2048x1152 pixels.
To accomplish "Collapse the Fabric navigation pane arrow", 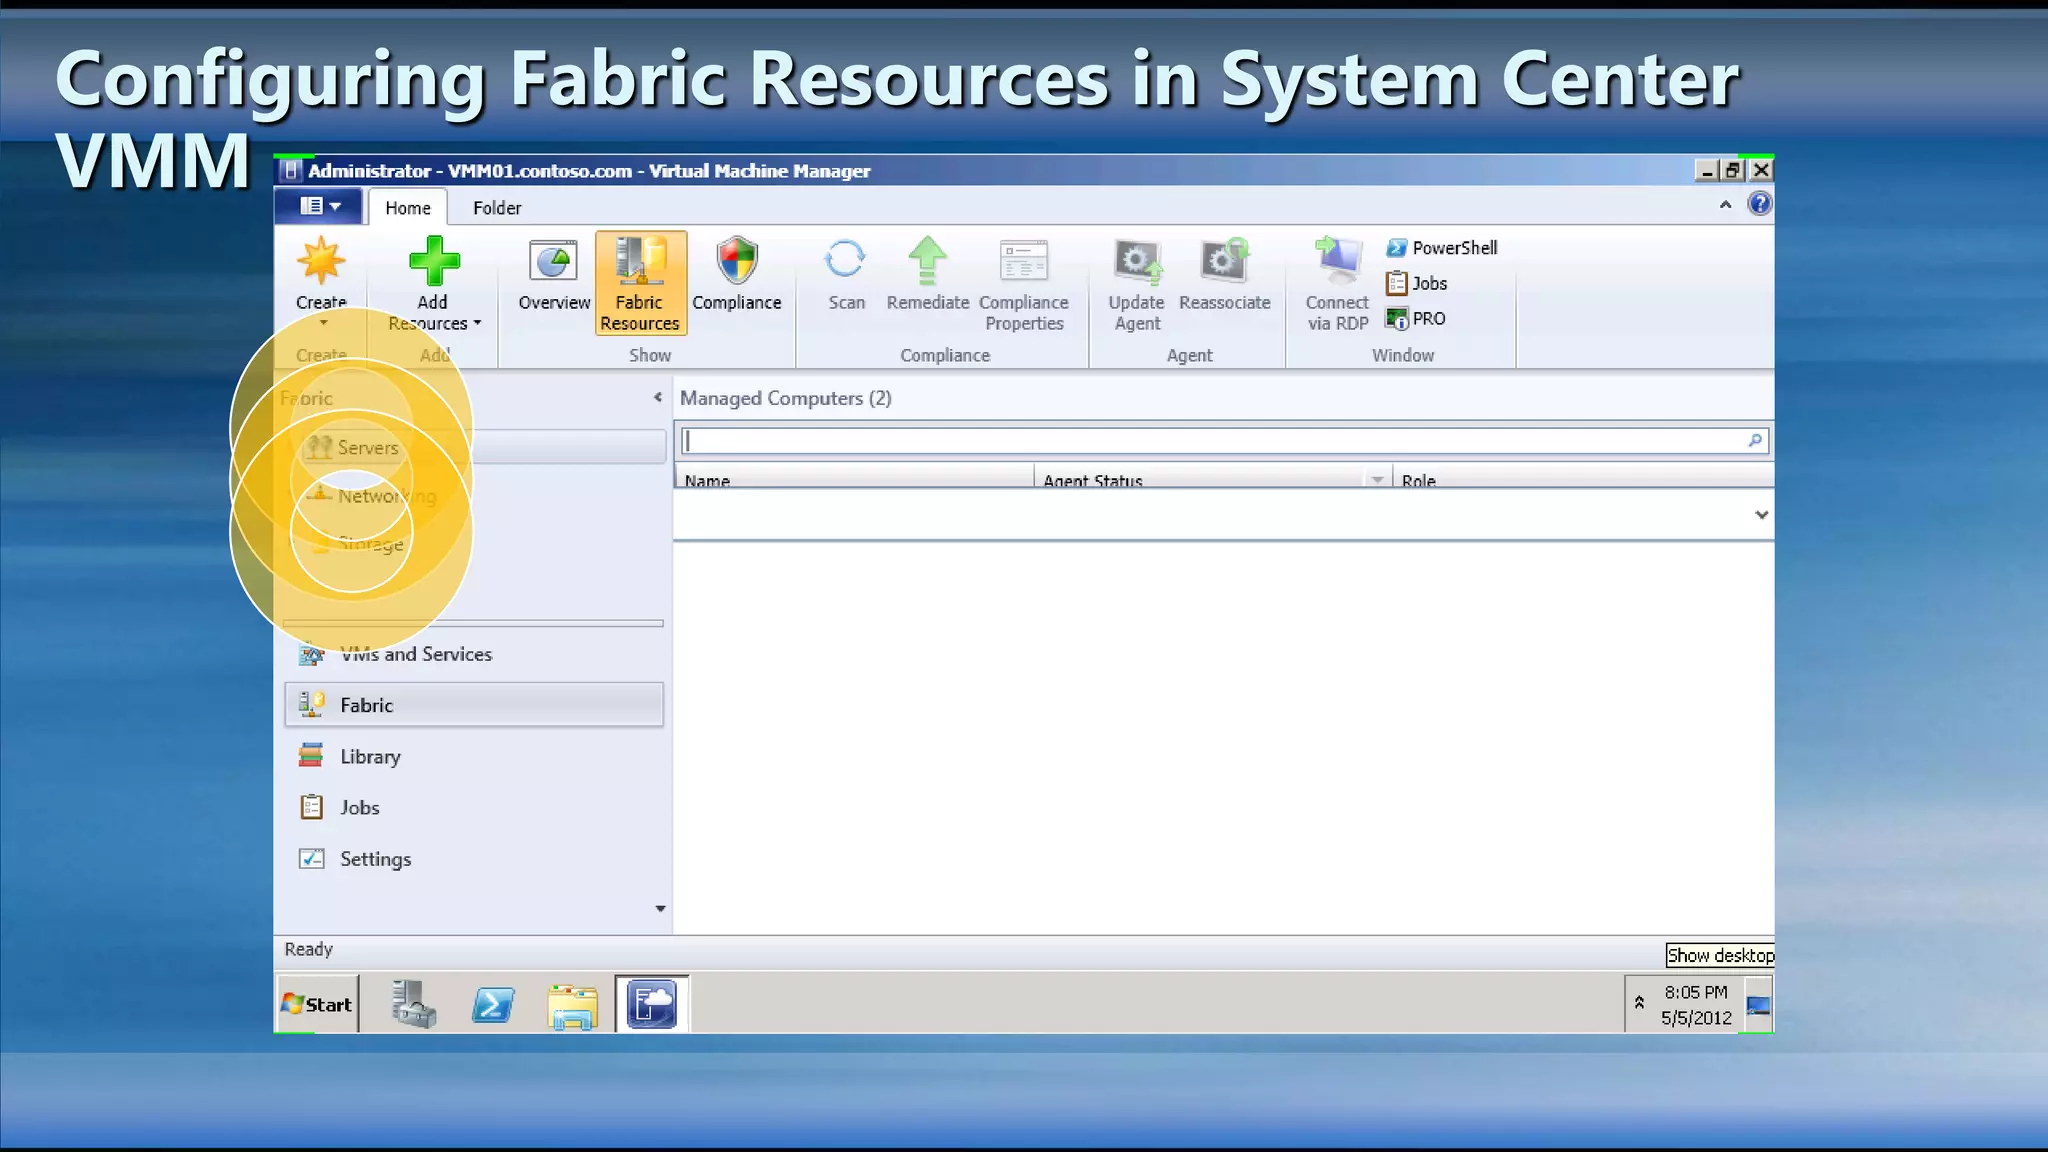I will (657, 398).
